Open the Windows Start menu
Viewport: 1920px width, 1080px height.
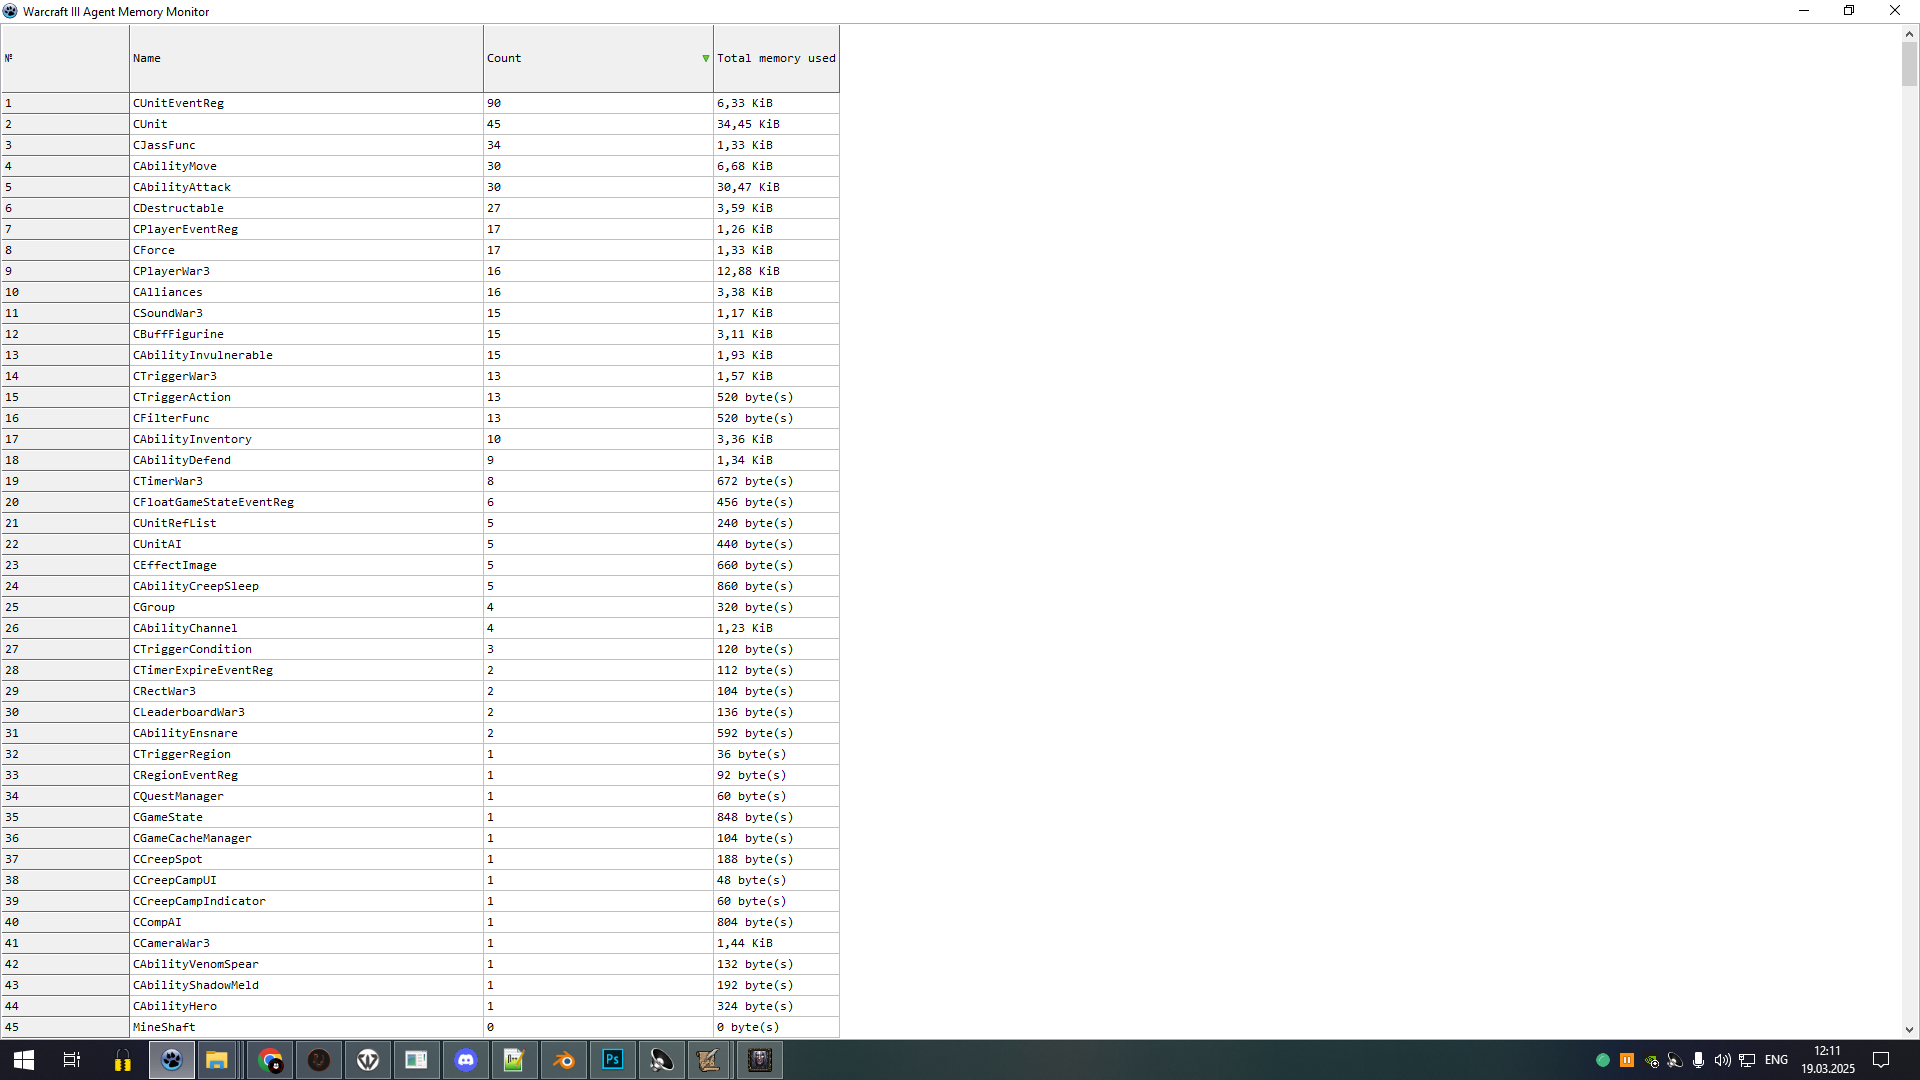pos(24,1060)
